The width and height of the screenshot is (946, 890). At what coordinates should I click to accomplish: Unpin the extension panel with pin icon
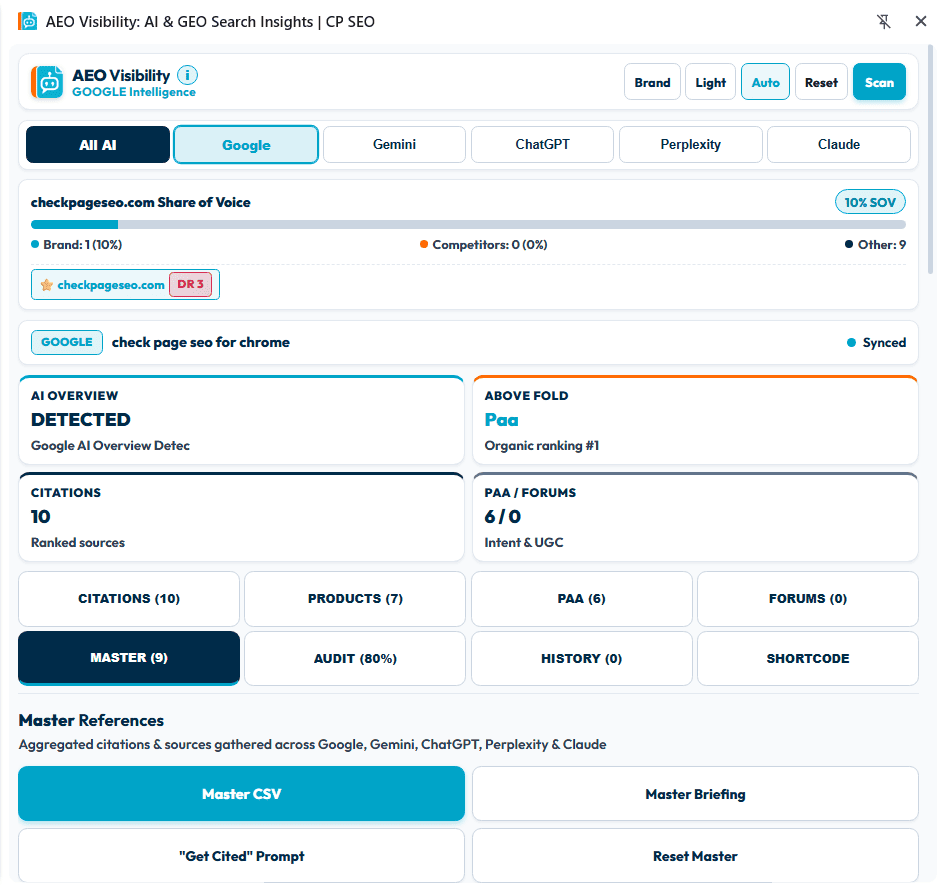pyautogui.click(x=883, y=22)
